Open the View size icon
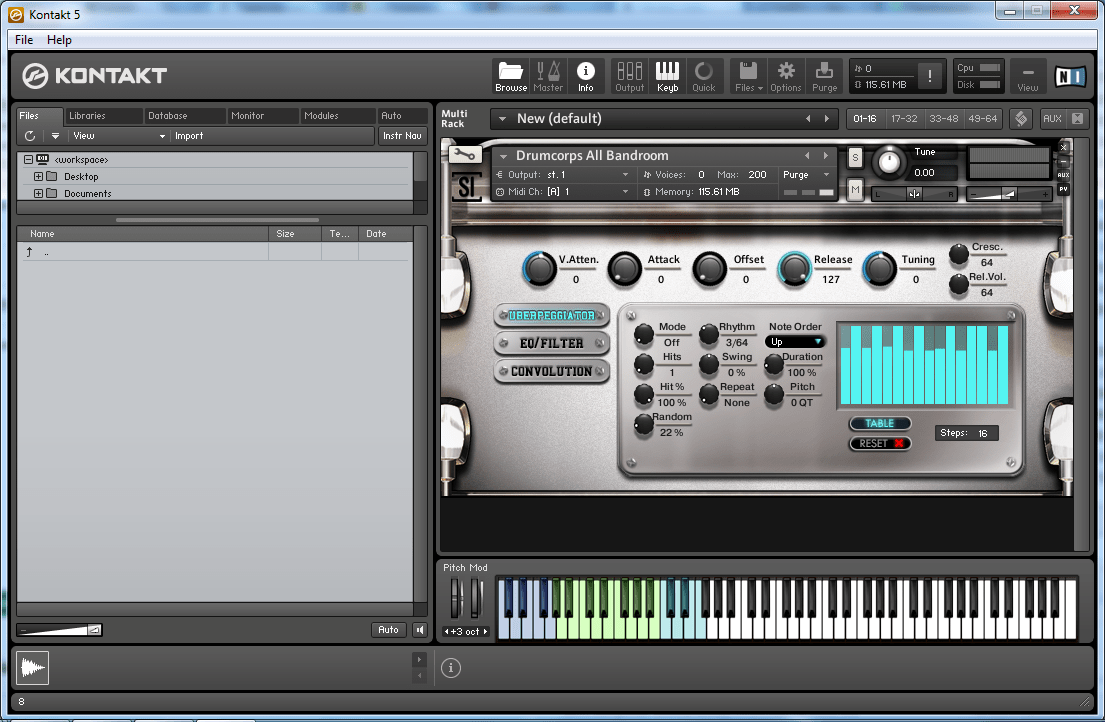 coord(1027,77)
